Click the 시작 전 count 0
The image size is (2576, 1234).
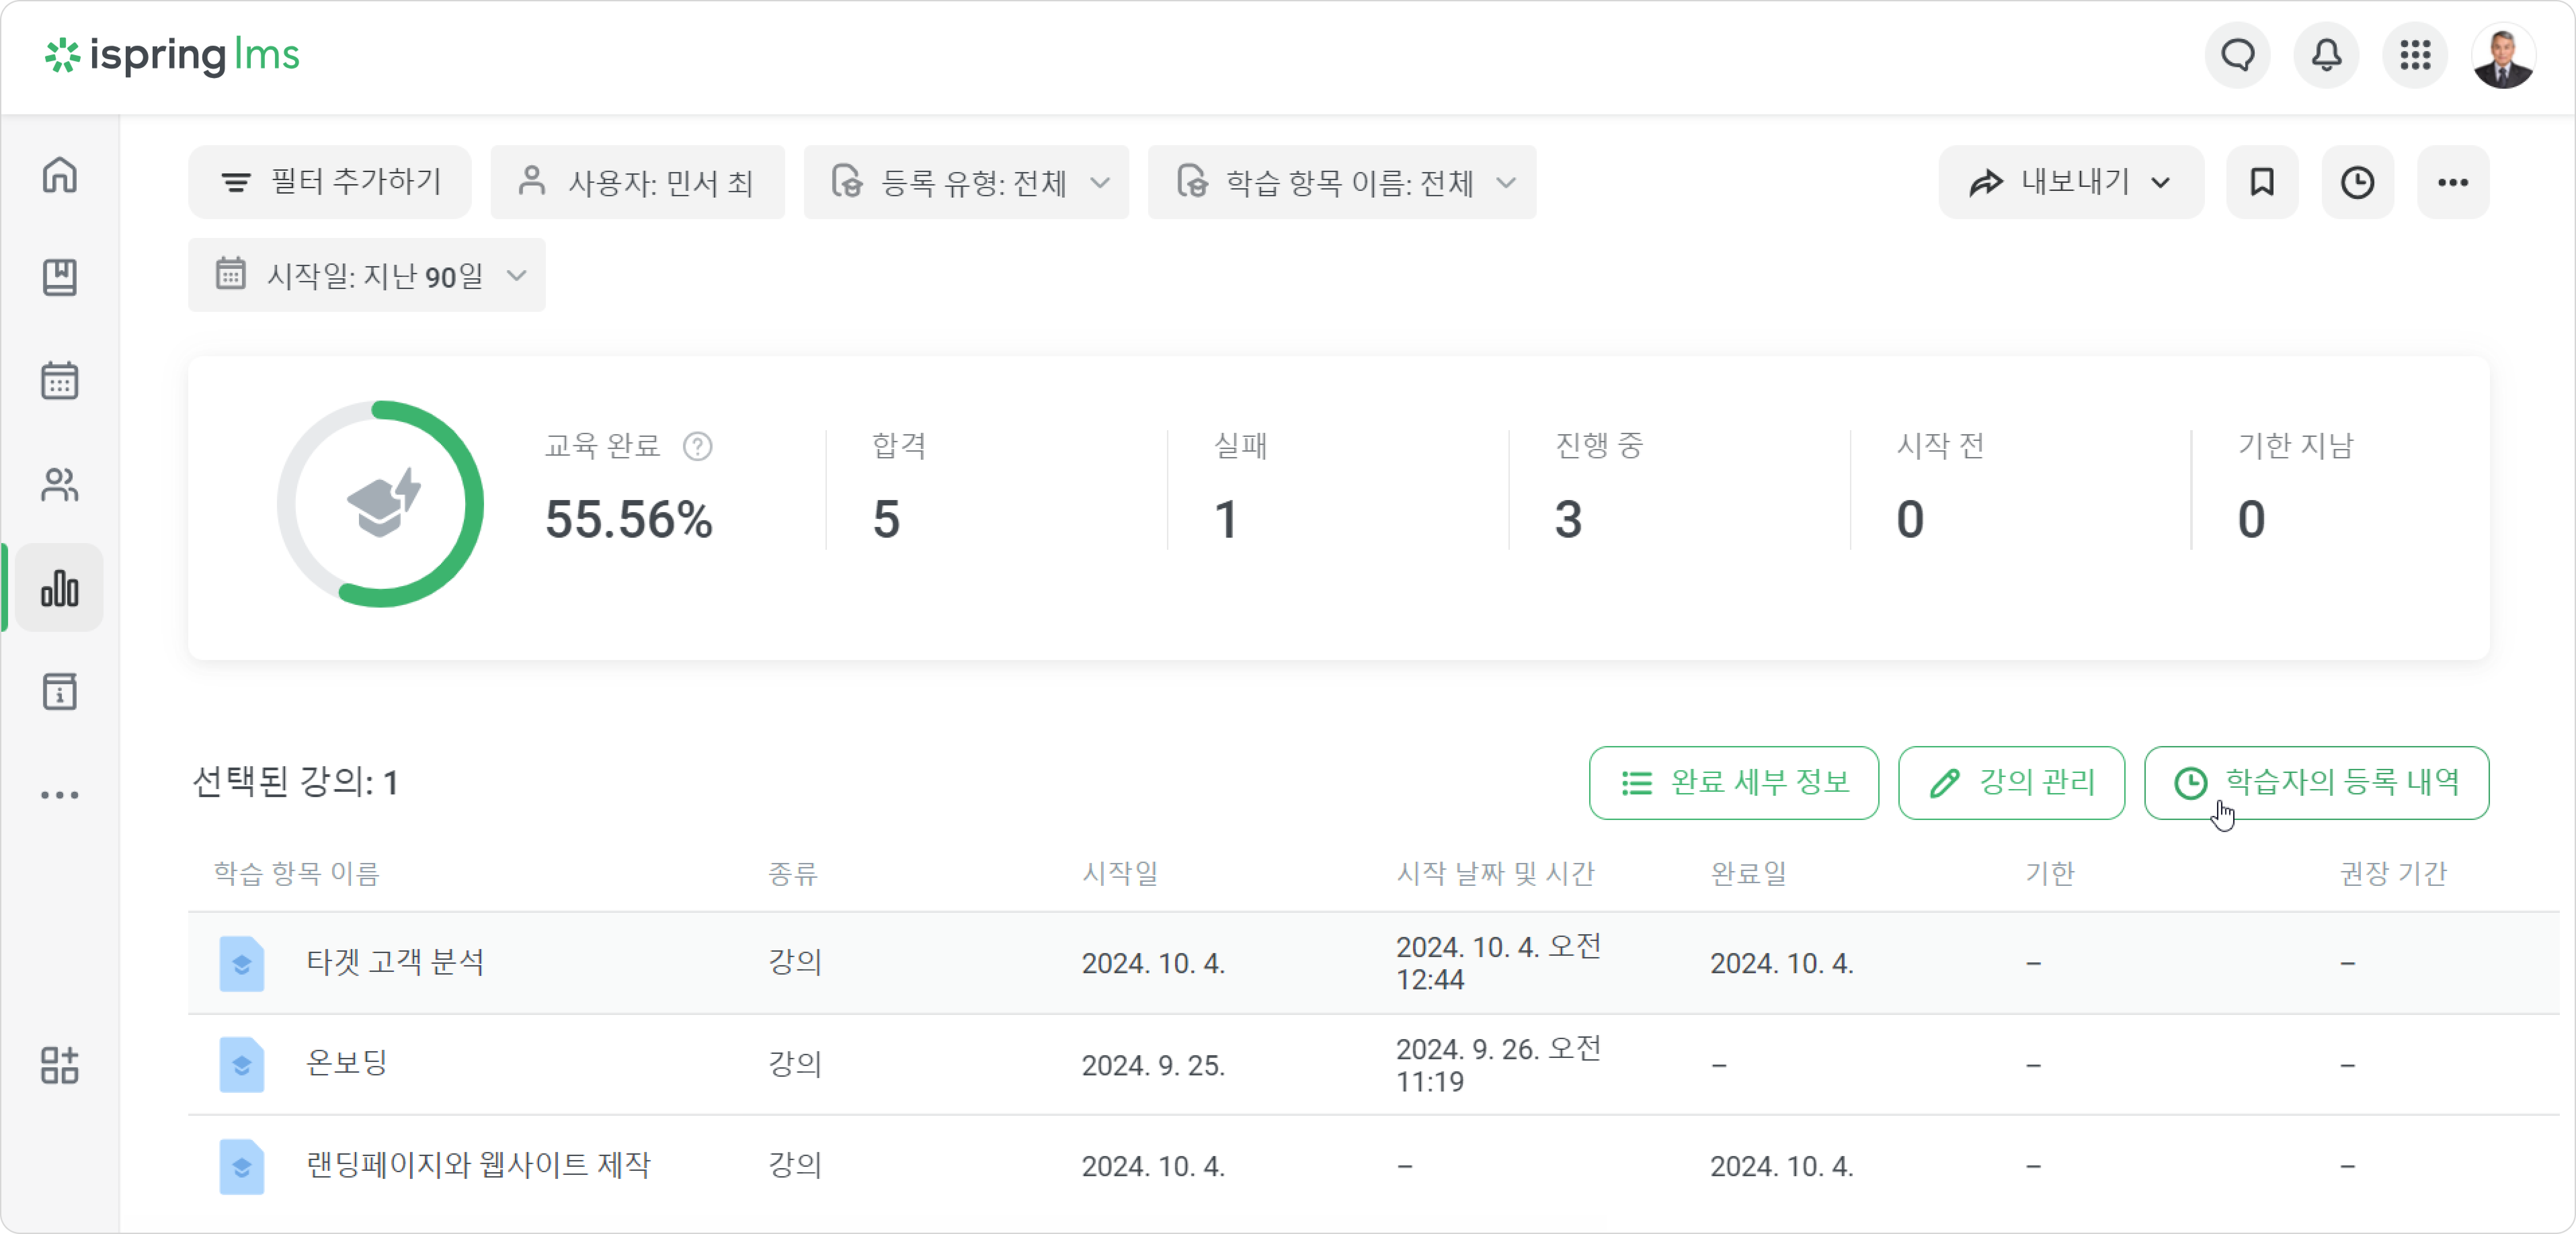(1910, 520)
